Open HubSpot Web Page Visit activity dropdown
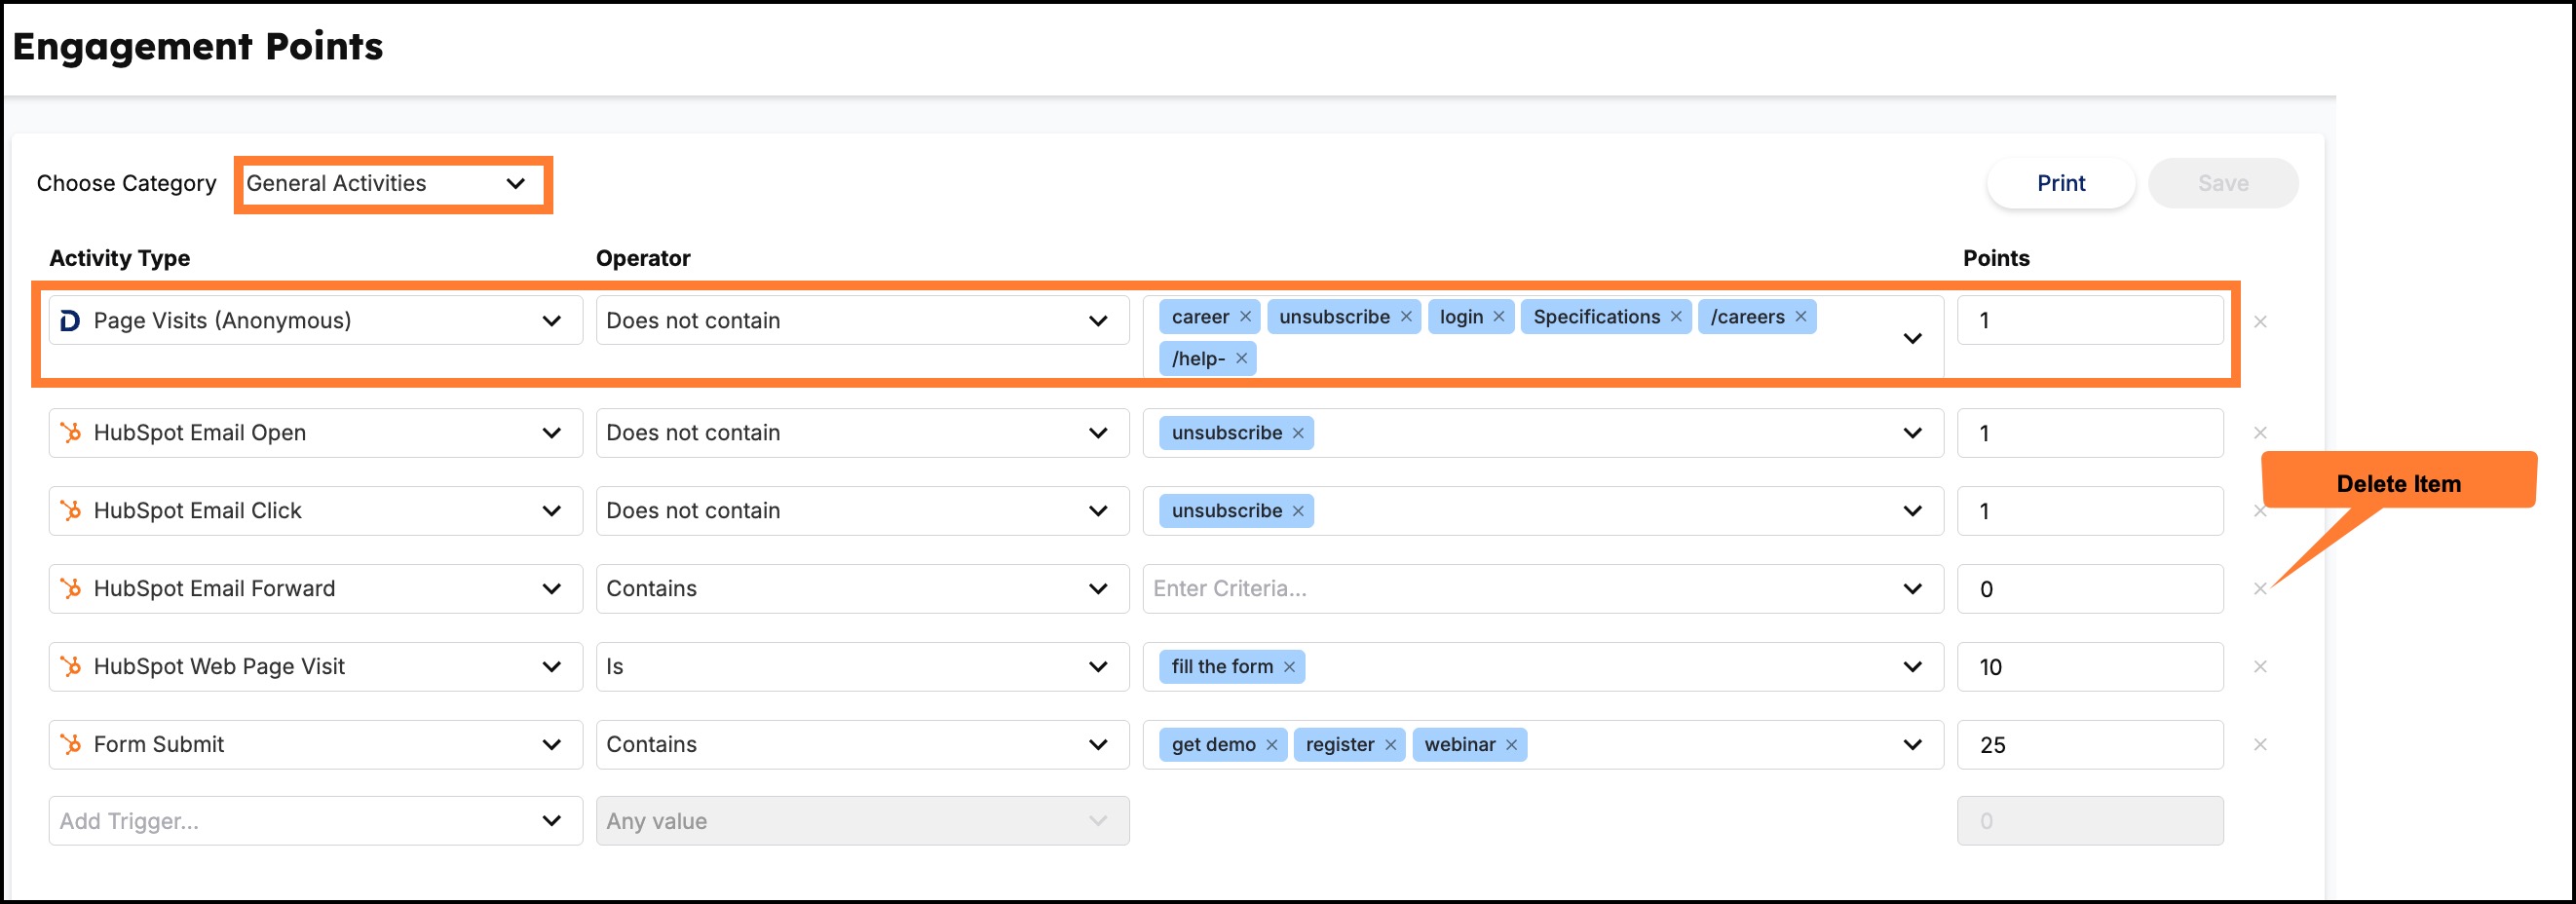Image resolution: width=2576 pixels, height=904 pixels. tap(315, 667)
